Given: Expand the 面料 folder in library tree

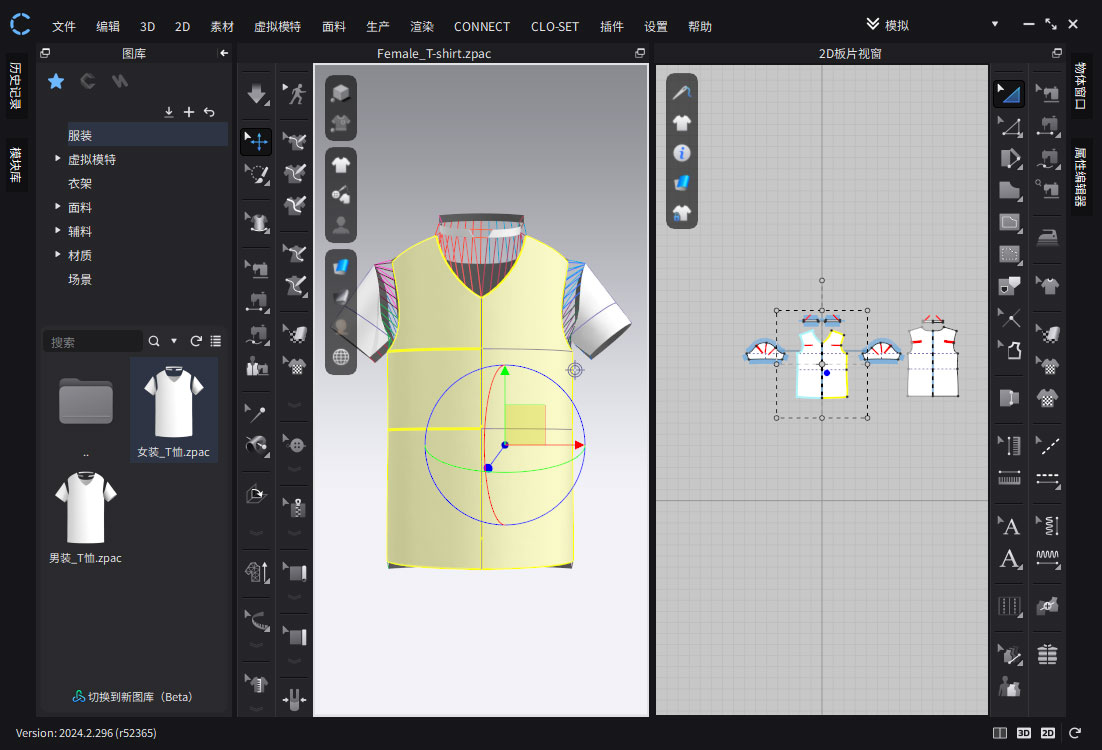Looking at the screenshot, I should tap(57, 207).
